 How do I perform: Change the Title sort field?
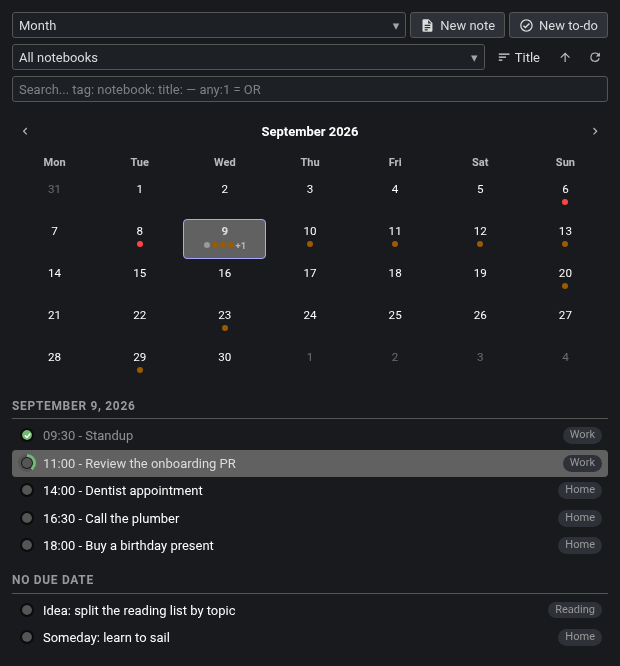click(519, 57)
